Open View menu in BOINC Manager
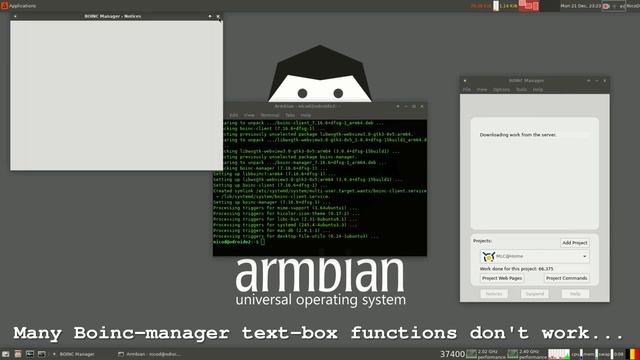Screen dimensions: 640x360 click(x=482, y=89)
